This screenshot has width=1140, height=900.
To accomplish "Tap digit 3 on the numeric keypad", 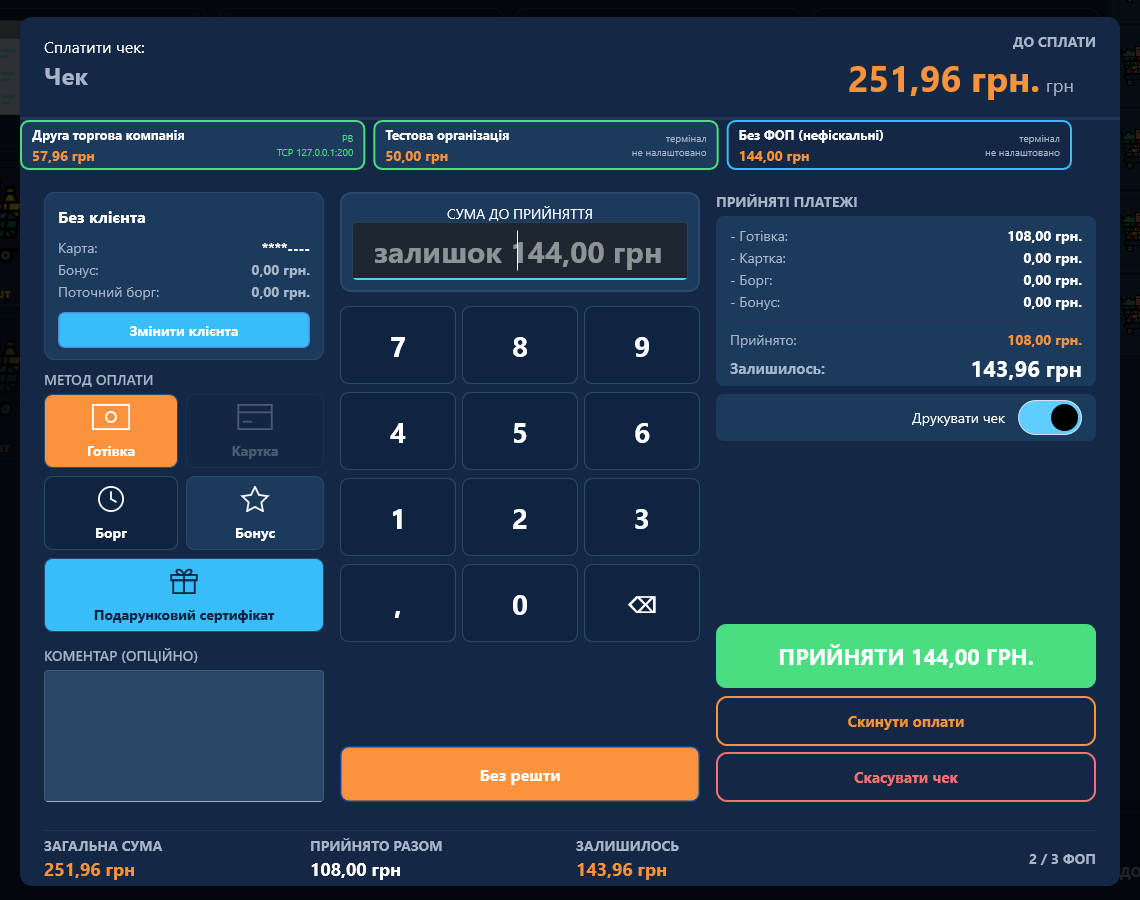I will coord(641,518).
